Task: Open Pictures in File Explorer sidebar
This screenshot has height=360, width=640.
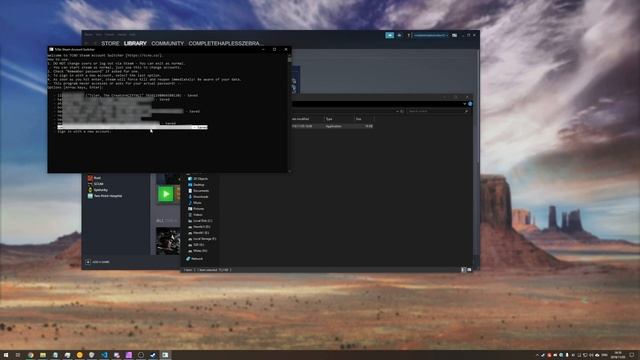Action: tap(198, 209)
